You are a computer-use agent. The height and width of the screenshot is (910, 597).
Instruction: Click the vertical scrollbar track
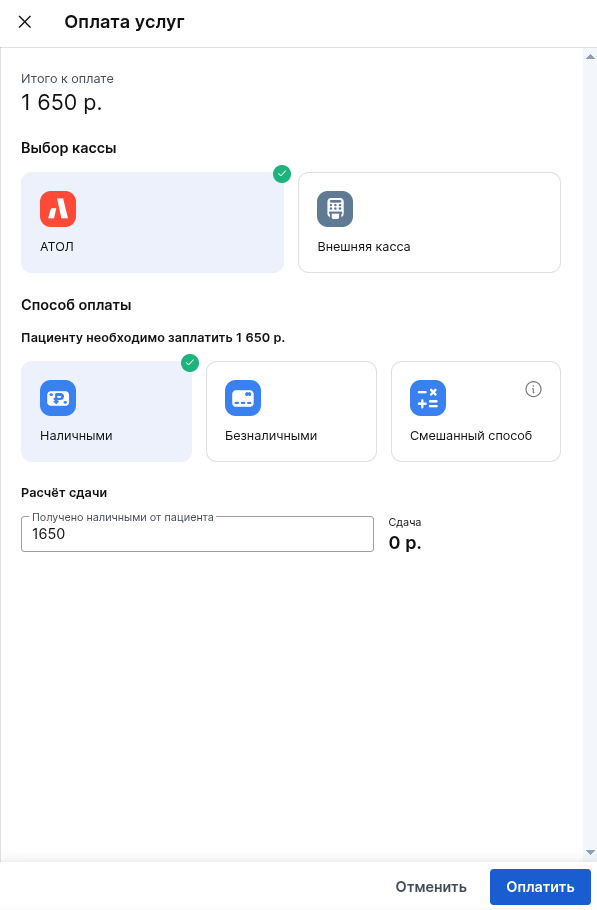coord(590,454)
